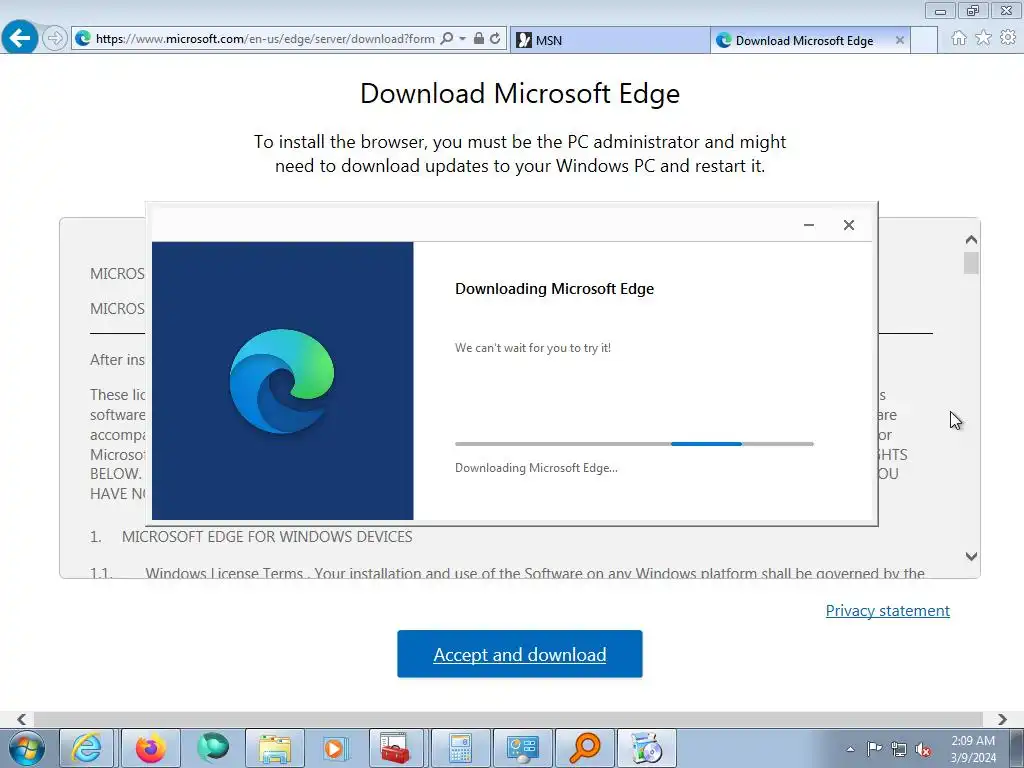The height and width of the screenshot is (768, 1024).
Task: Select the Download Microsoft Edge tab
Action: (x=804, y=40)
